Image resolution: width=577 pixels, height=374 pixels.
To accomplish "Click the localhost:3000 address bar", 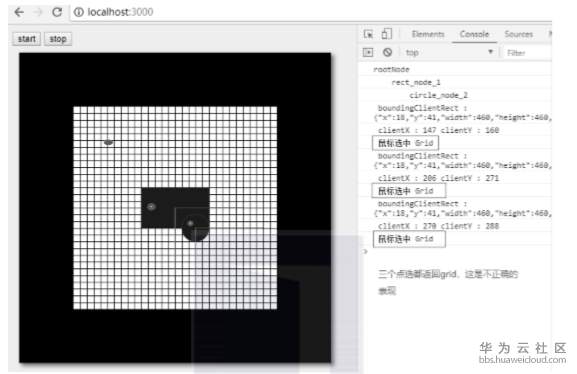I will pyautogui.click(x=311, y=12).
